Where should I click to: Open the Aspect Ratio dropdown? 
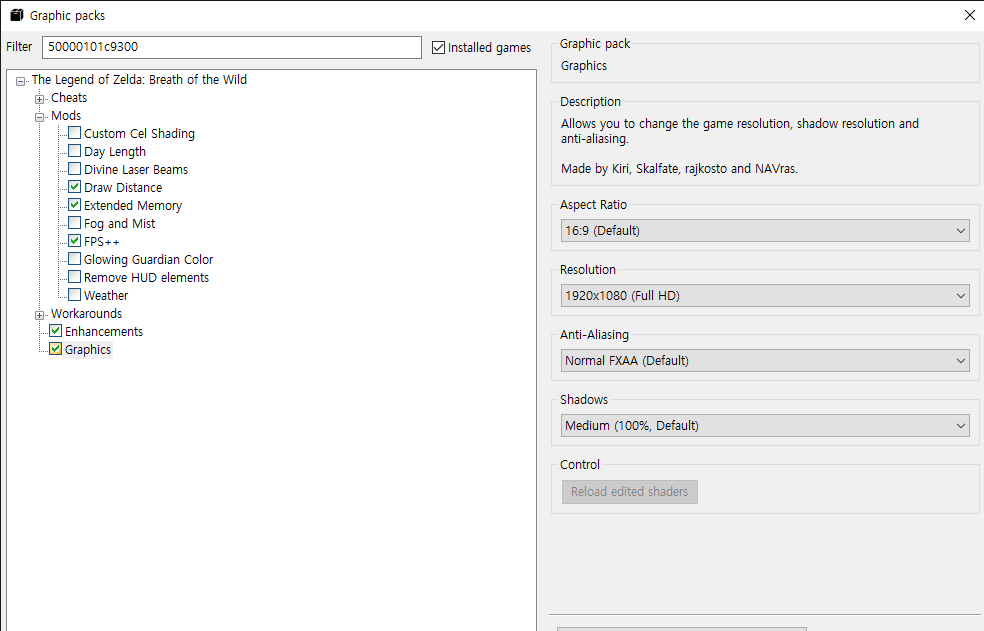point(765,230)
